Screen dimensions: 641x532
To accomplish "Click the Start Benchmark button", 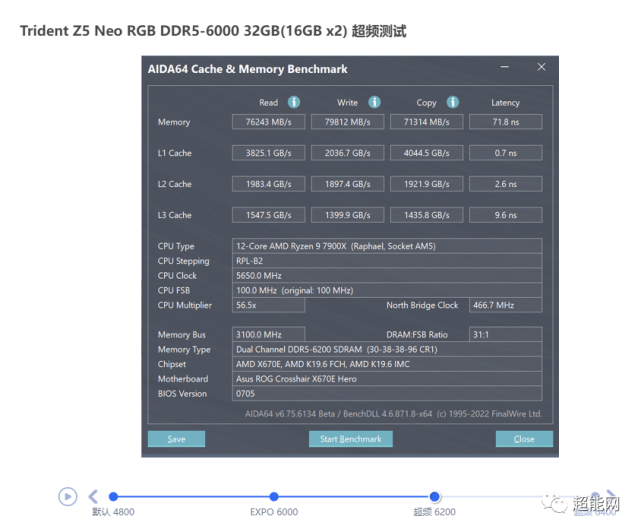I will click(351, 439).
